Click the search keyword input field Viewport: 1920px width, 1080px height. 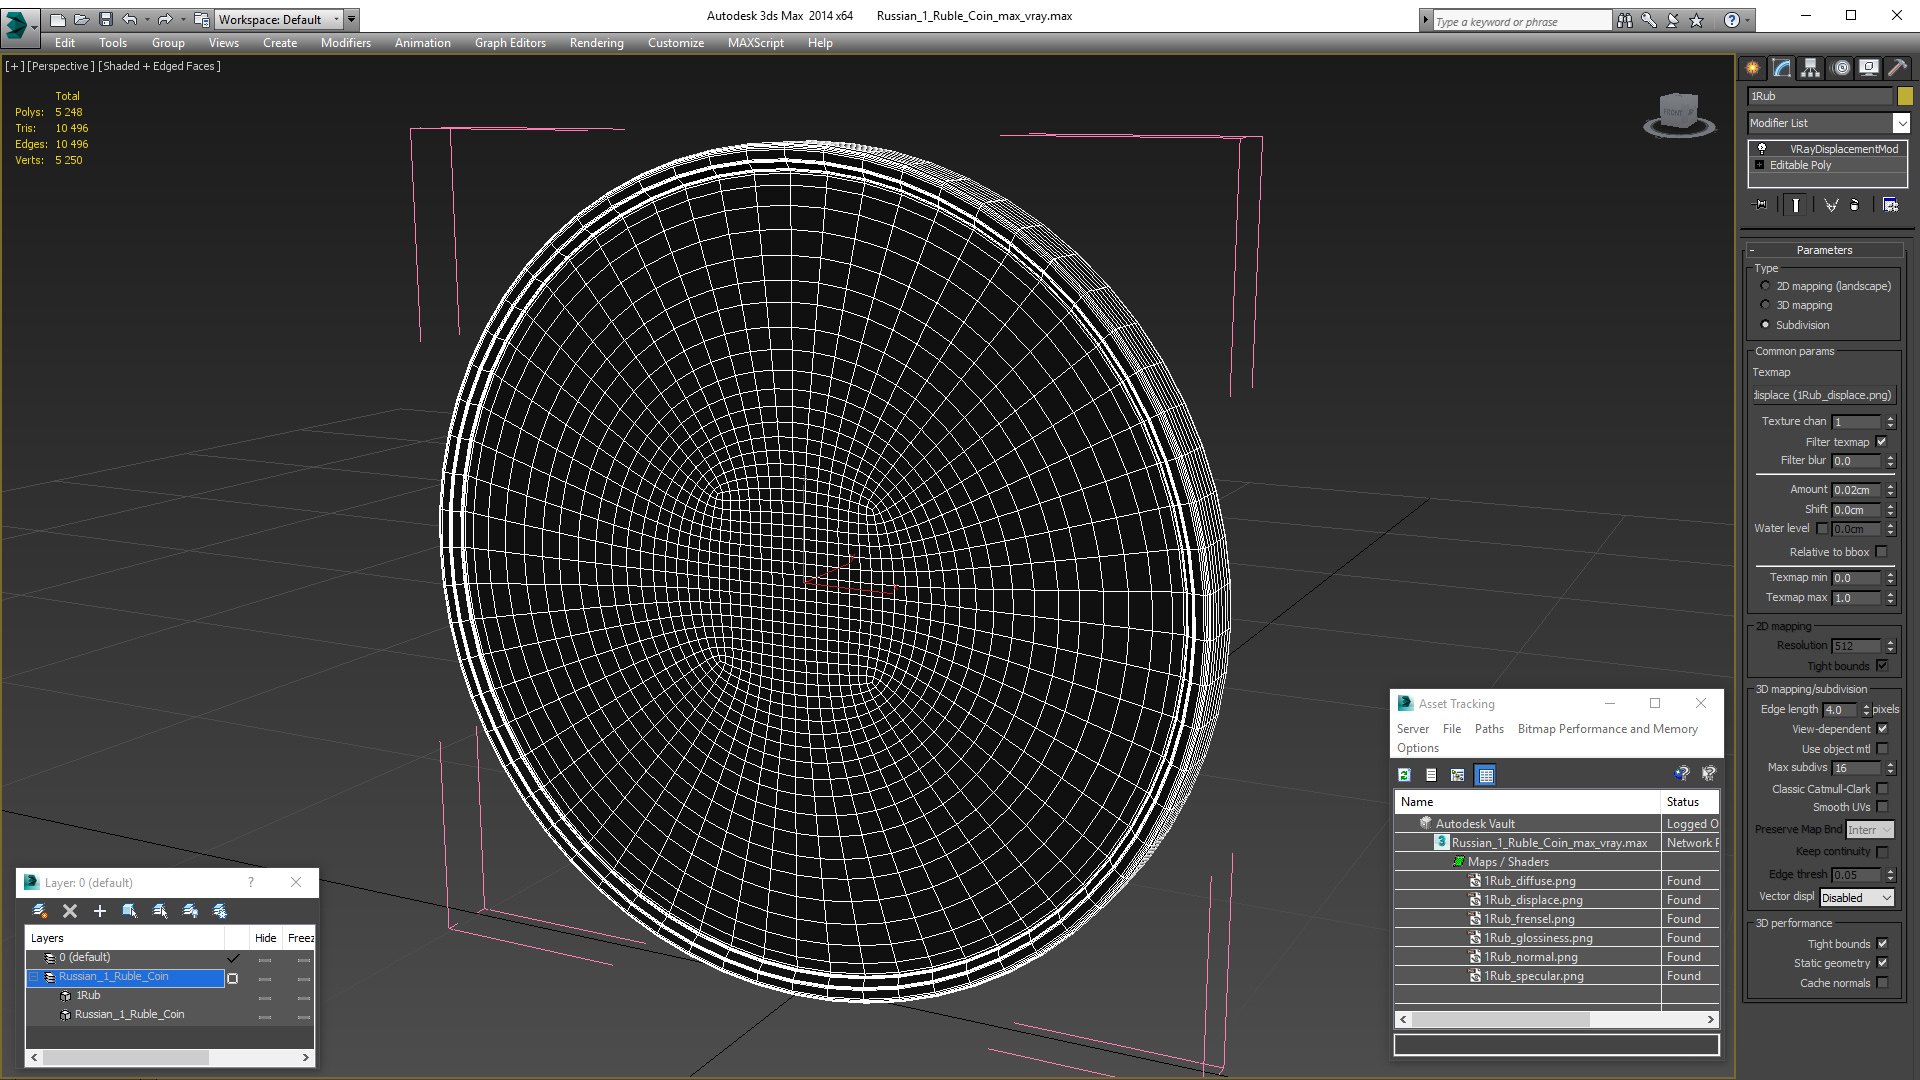click(1522, 21)
